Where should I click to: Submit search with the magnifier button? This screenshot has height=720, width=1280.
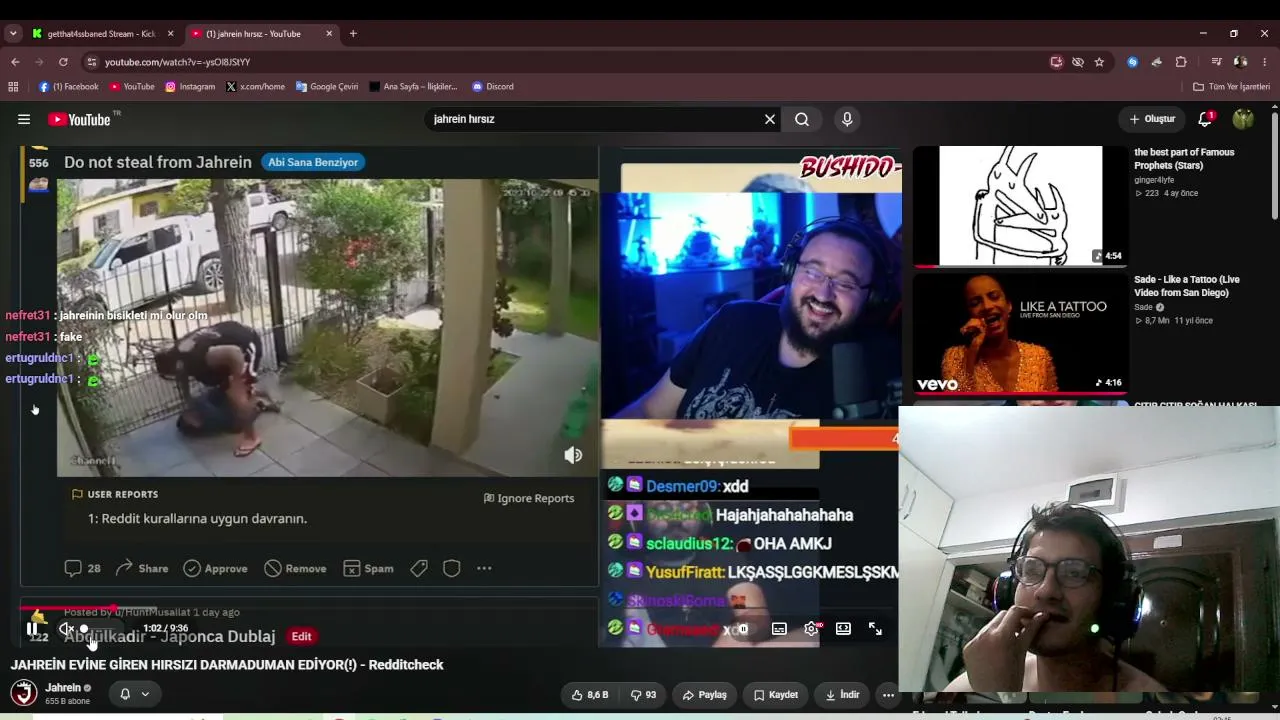pos(802,119)
